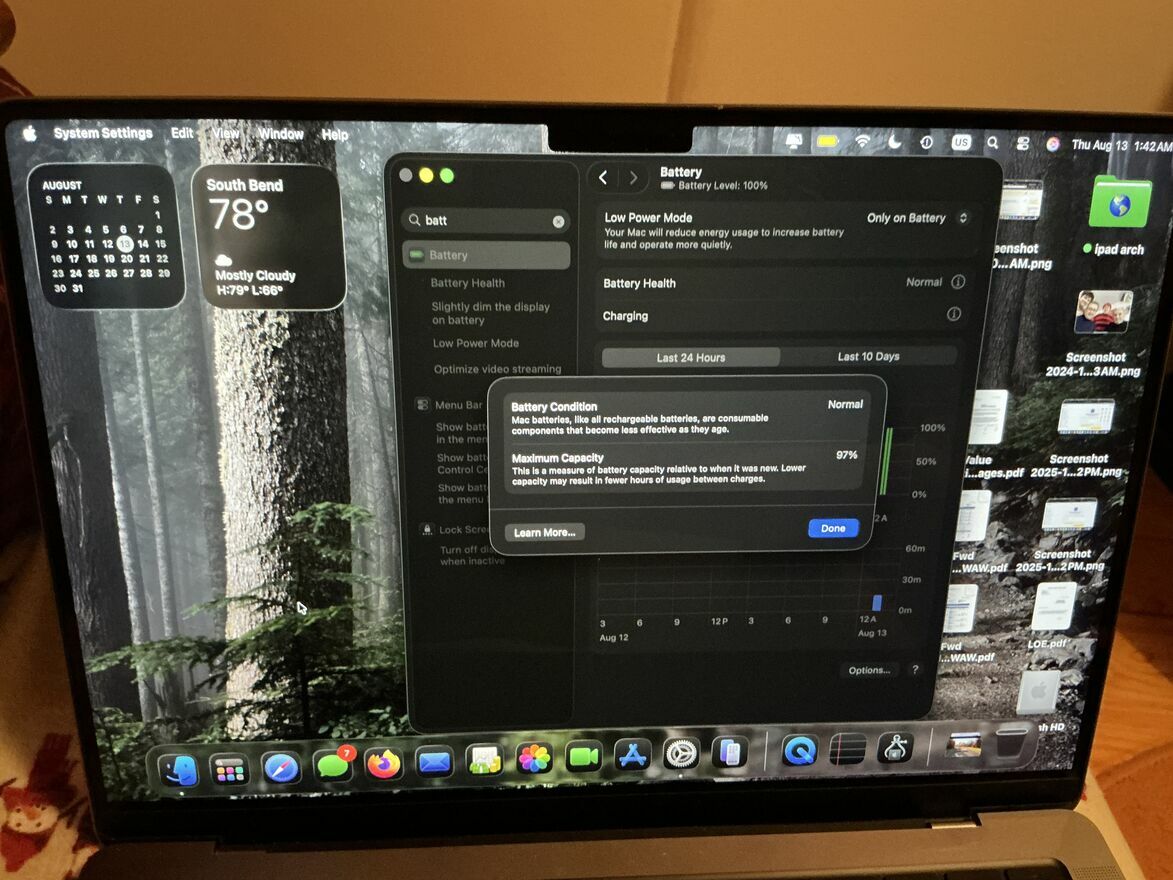Open Safari from the Dock

(x=281, y=769)
